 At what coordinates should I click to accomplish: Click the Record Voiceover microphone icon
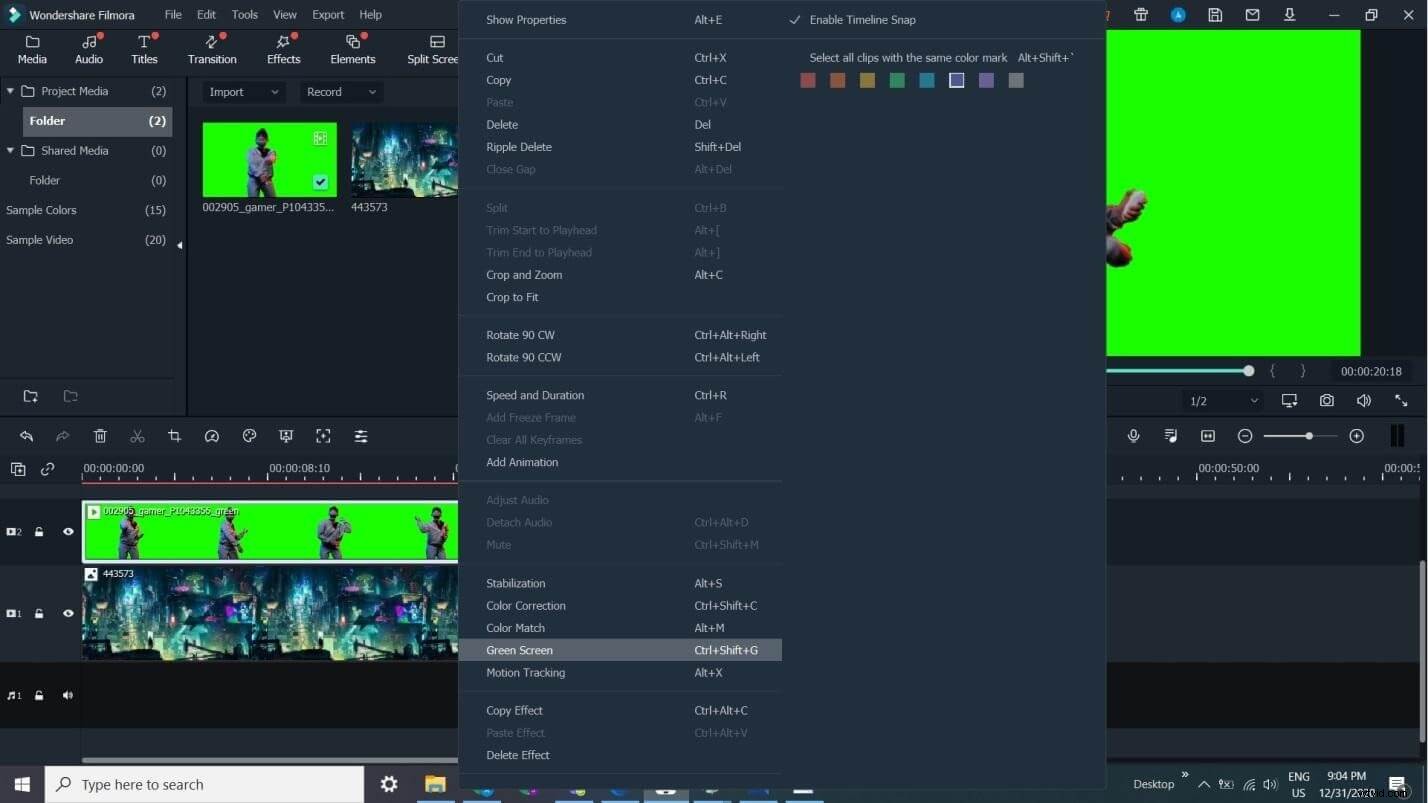(x=1133, y=436)
